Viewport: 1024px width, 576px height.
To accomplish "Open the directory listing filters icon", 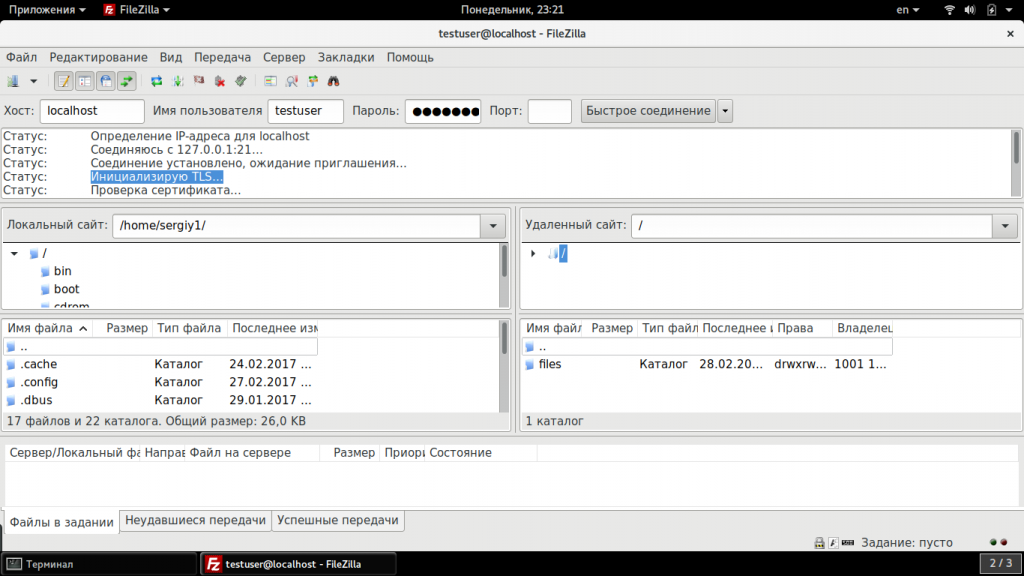I will click(270, 81).
